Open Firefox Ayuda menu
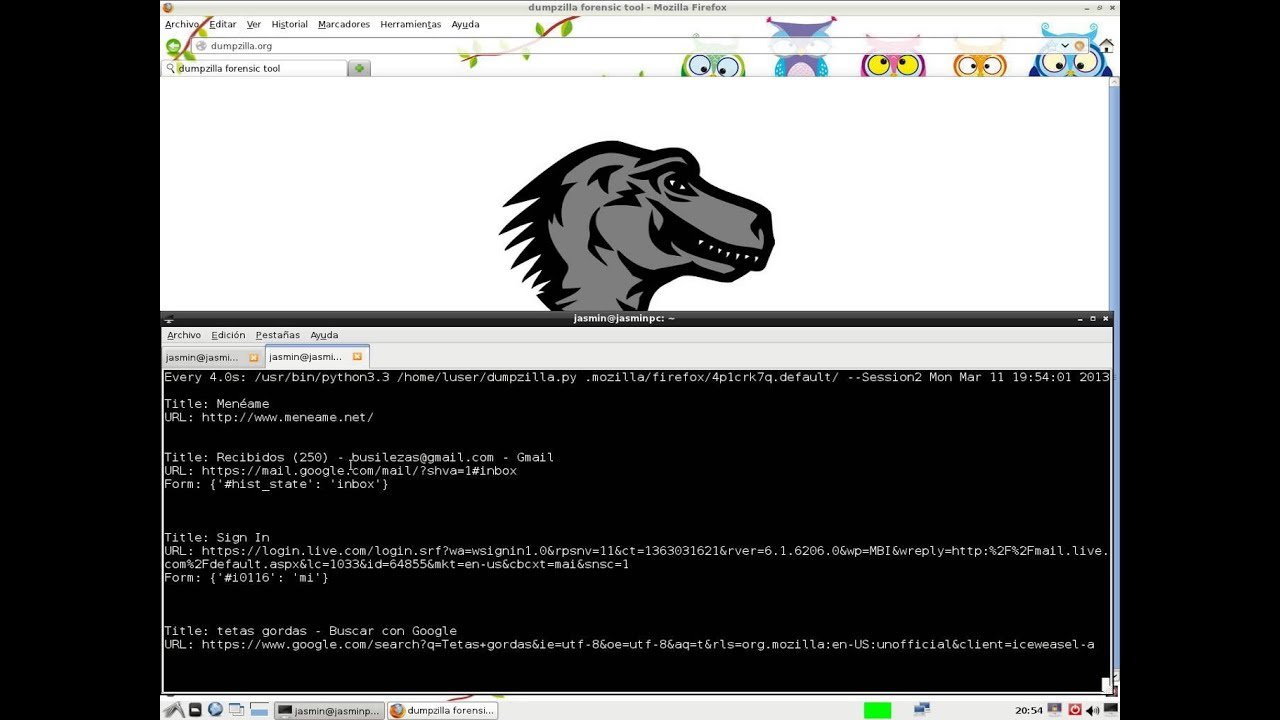This screenshot has width=1280, height=720. (465, 24)
